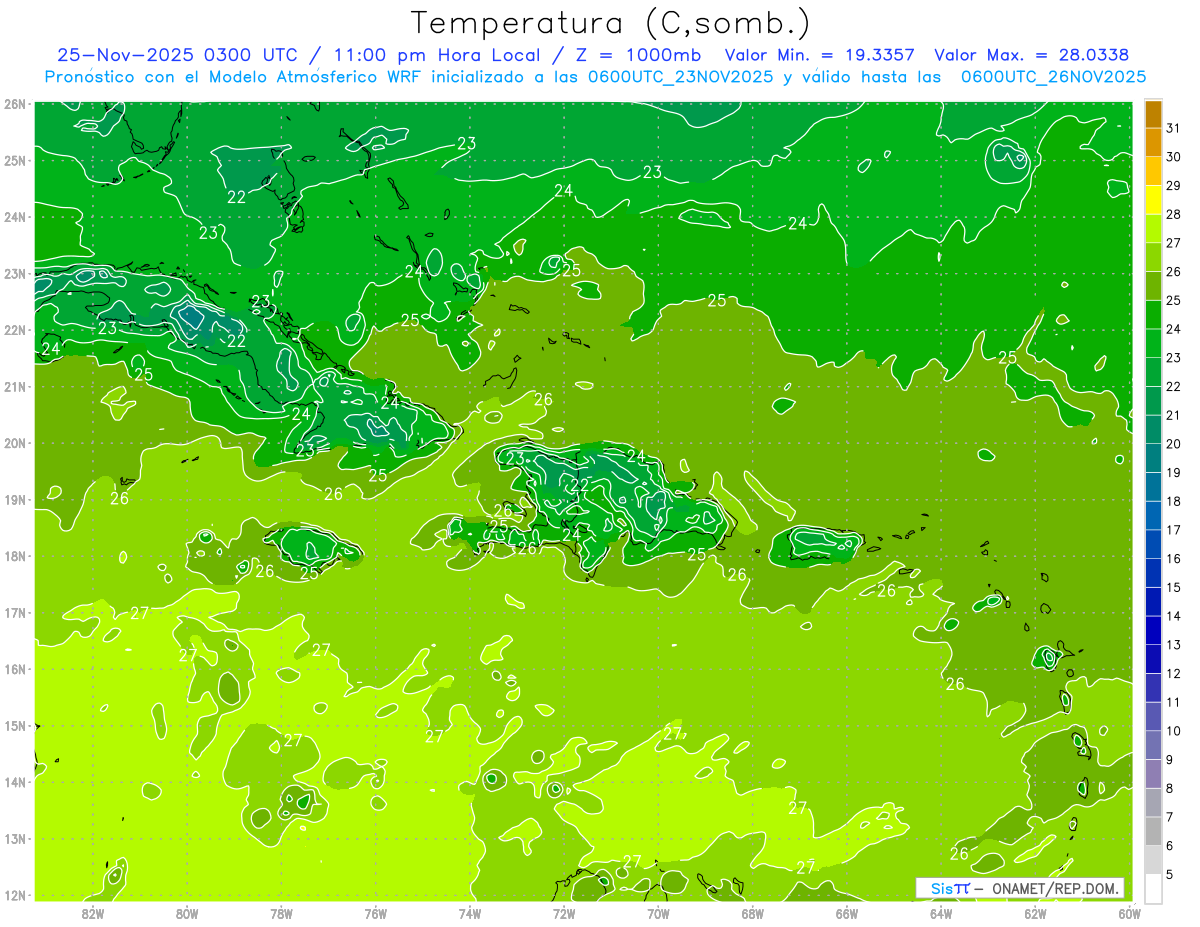Screen dimensions: 1200x927
Task: Click the color scale number 31
Action: [1173, 127]
